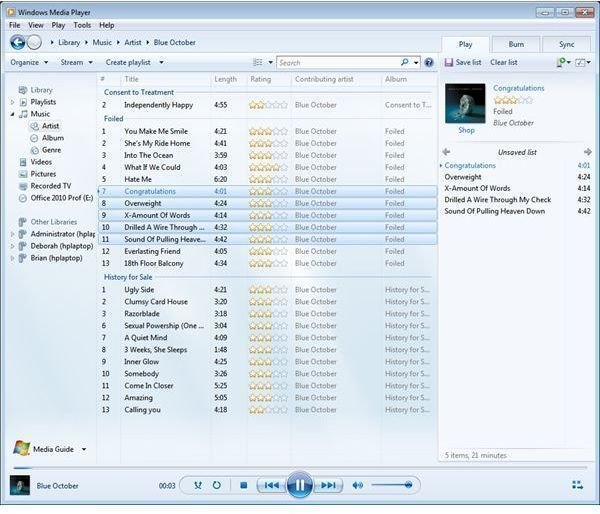600x514 pixels.
Task: Adjust the volume slider
Action: (x=391, y=485)
